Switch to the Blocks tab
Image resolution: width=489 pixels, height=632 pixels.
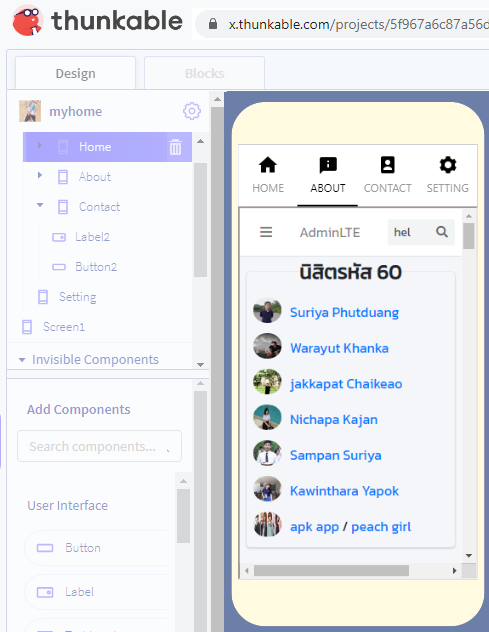(x=204, y=73)
